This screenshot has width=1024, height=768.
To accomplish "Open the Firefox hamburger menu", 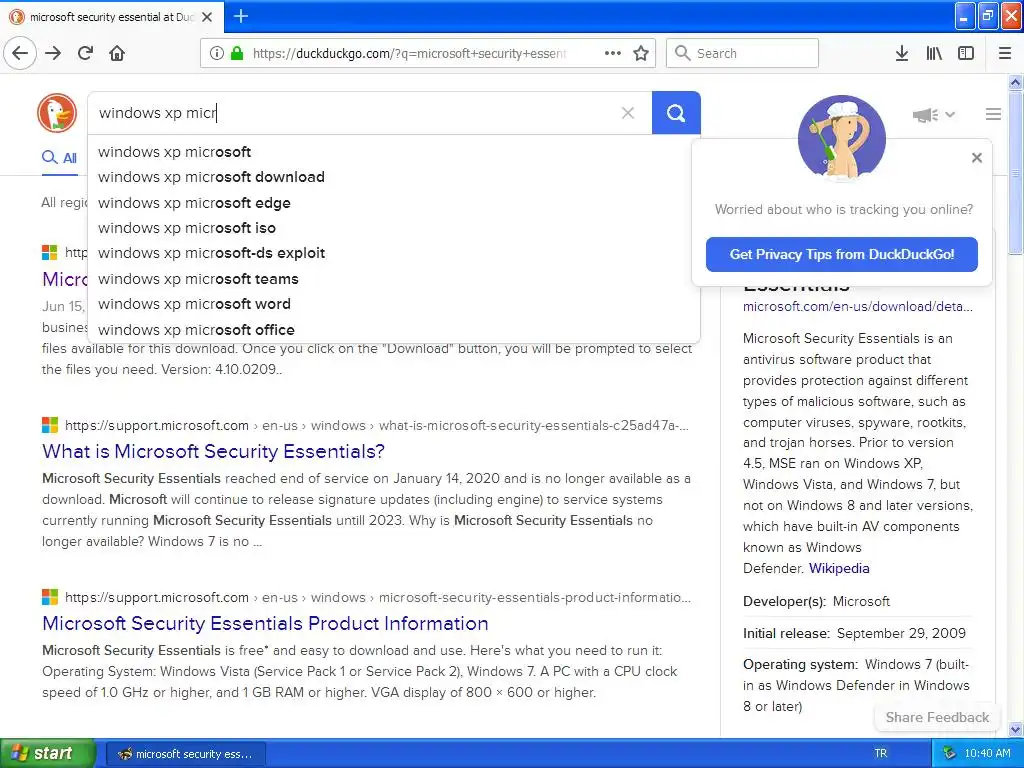I will [1005, 53].
